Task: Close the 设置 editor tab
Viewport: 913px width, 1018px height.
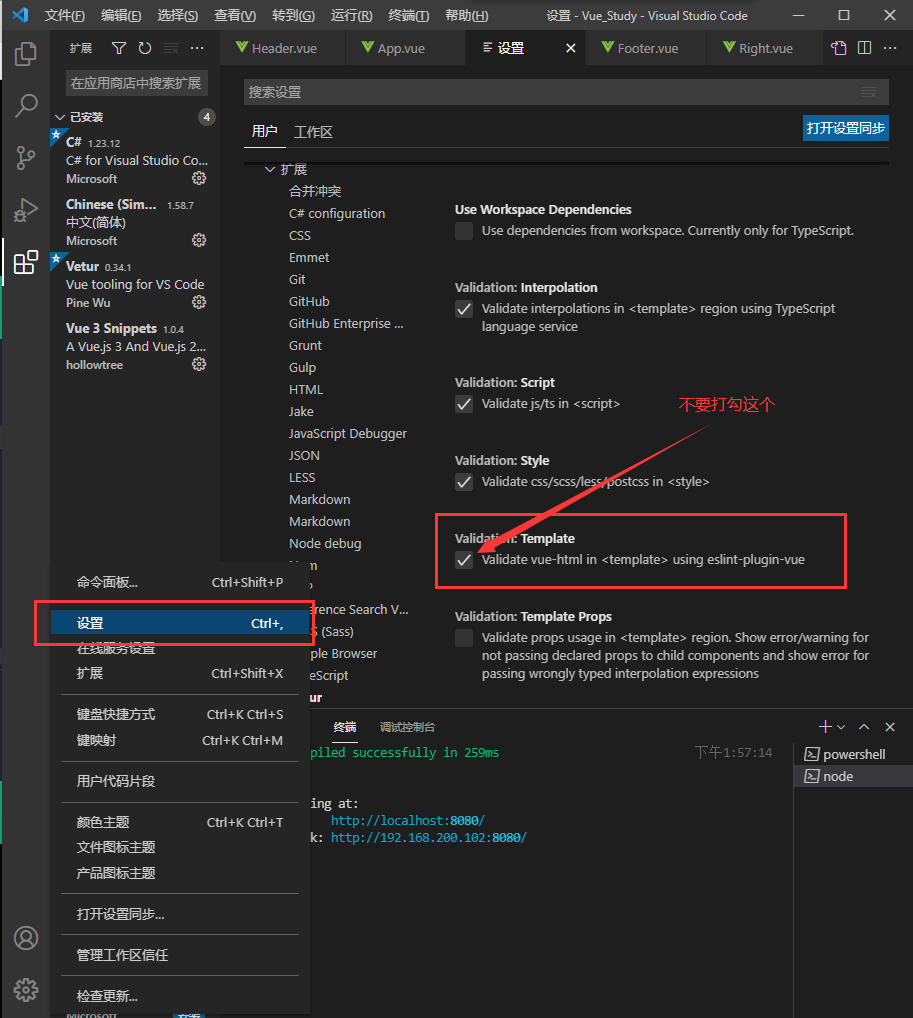Action: [x=571, y=48]
